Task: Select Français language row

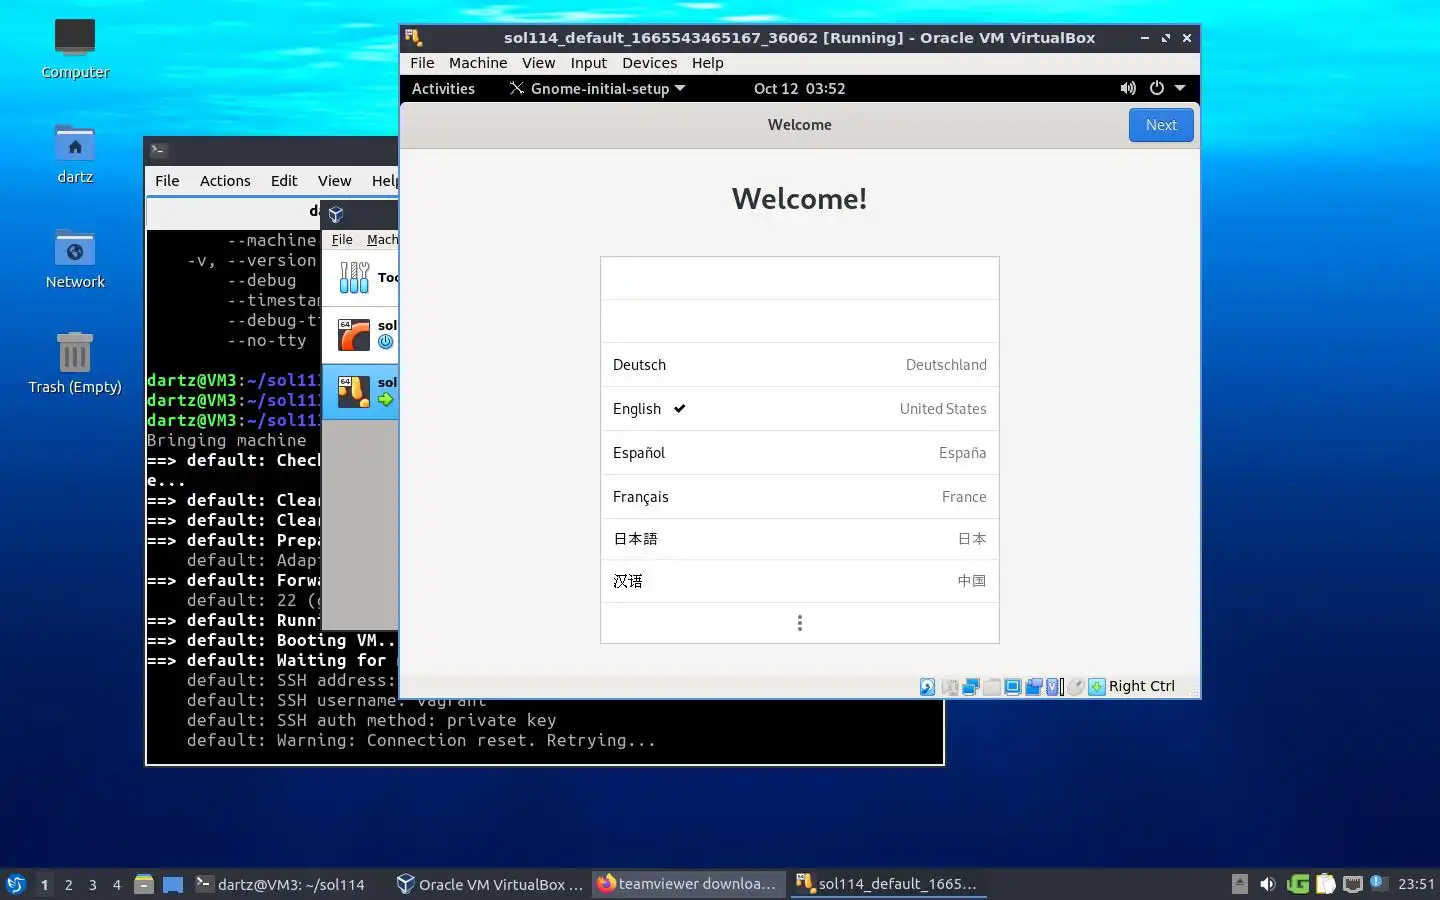Action: 800,497
